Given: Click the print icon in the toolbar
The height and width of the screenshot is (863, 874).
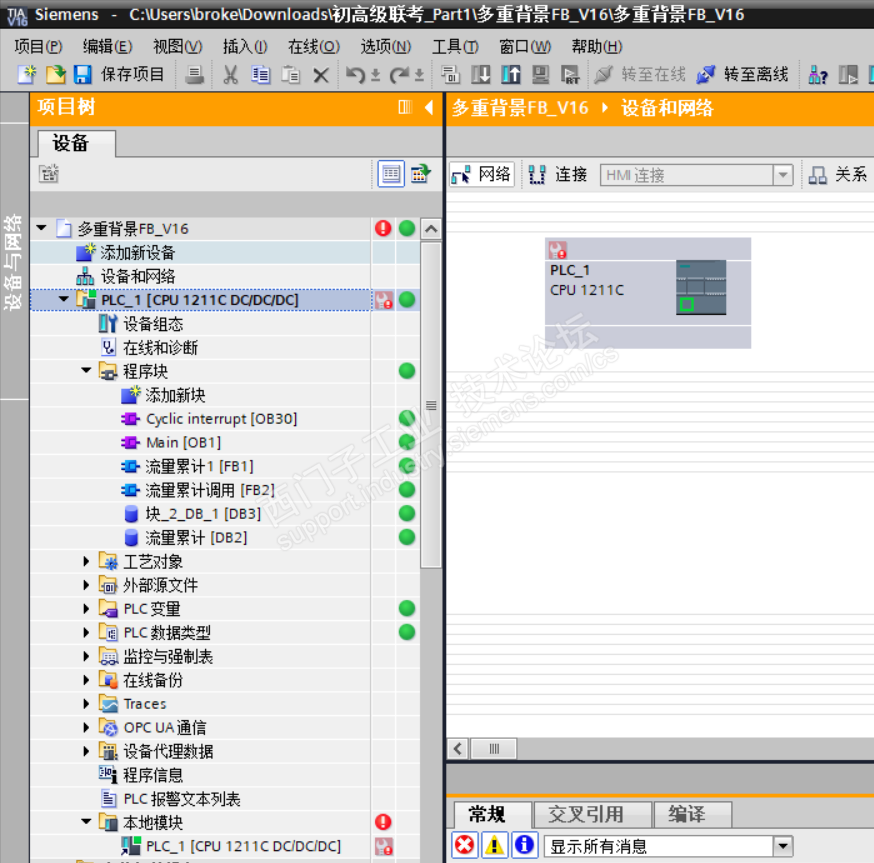Looking at the screenshot, I should (x=194, y=75).
